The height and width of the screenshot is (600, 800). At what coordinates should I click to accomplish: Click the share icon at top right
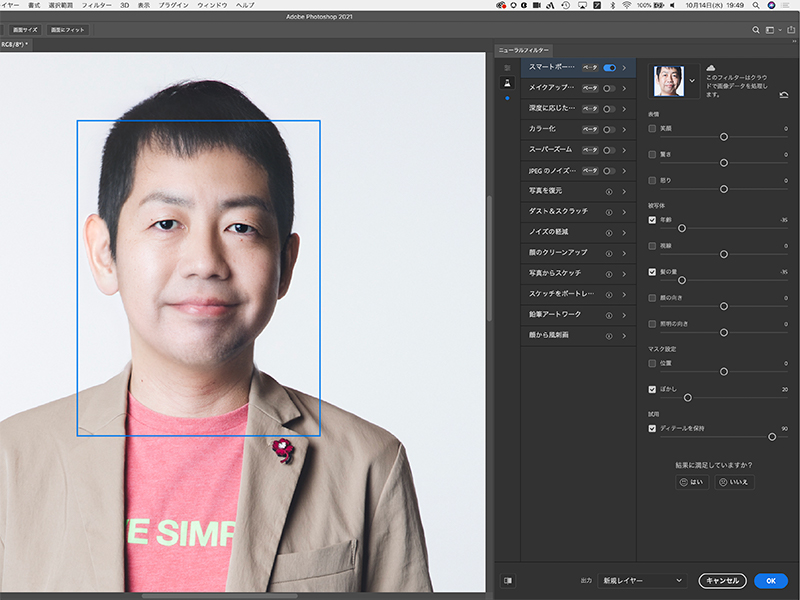(x=789, y=30)
